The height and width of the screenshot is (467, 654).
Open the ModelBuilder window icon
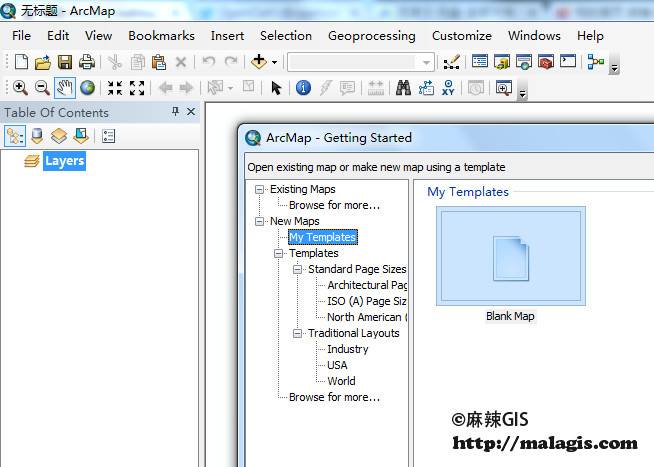[595, 62]
